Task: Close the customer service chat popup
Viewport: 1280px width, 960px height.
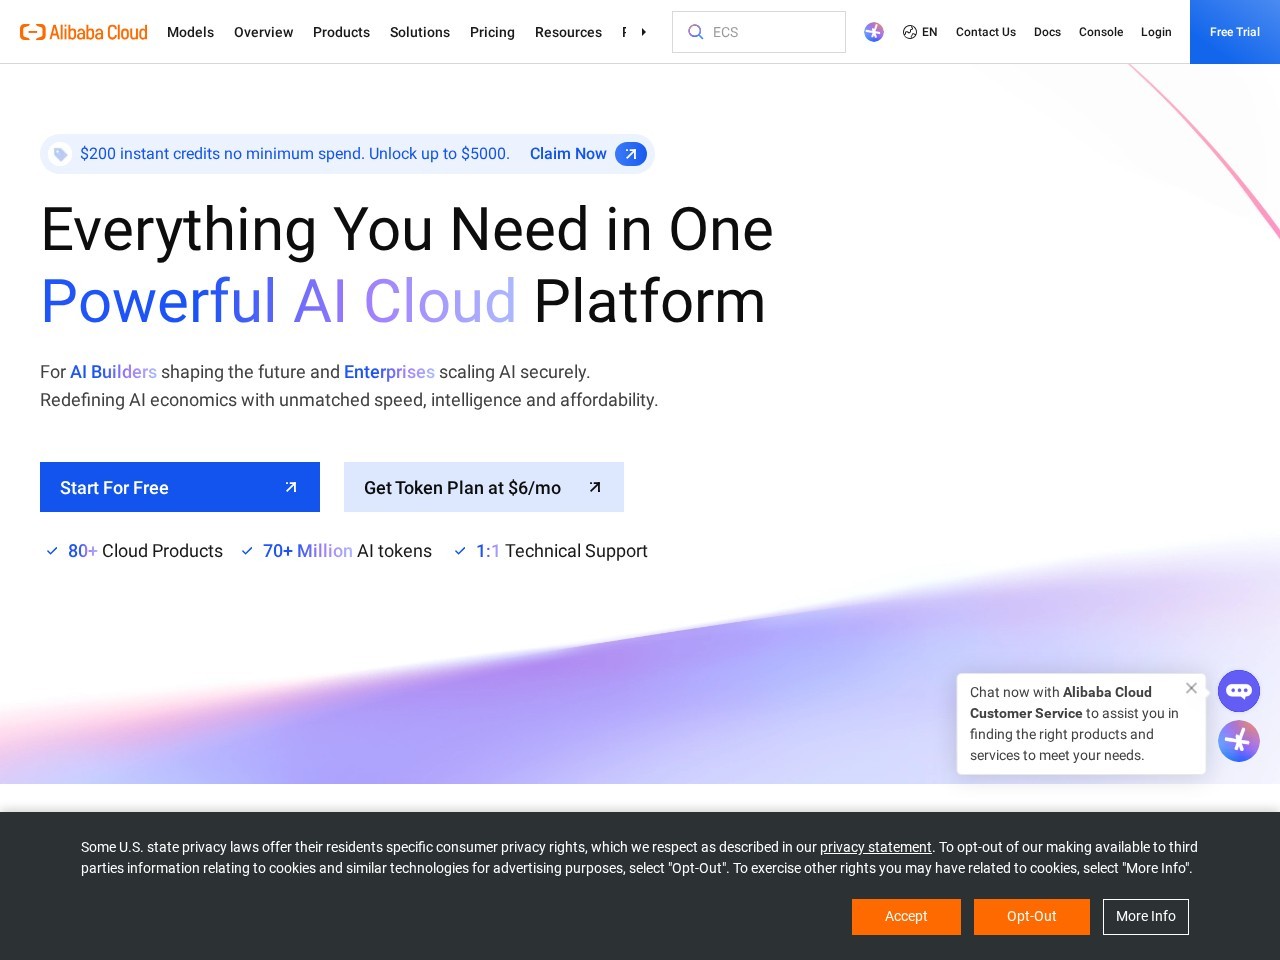Action: coord(1191,688)
